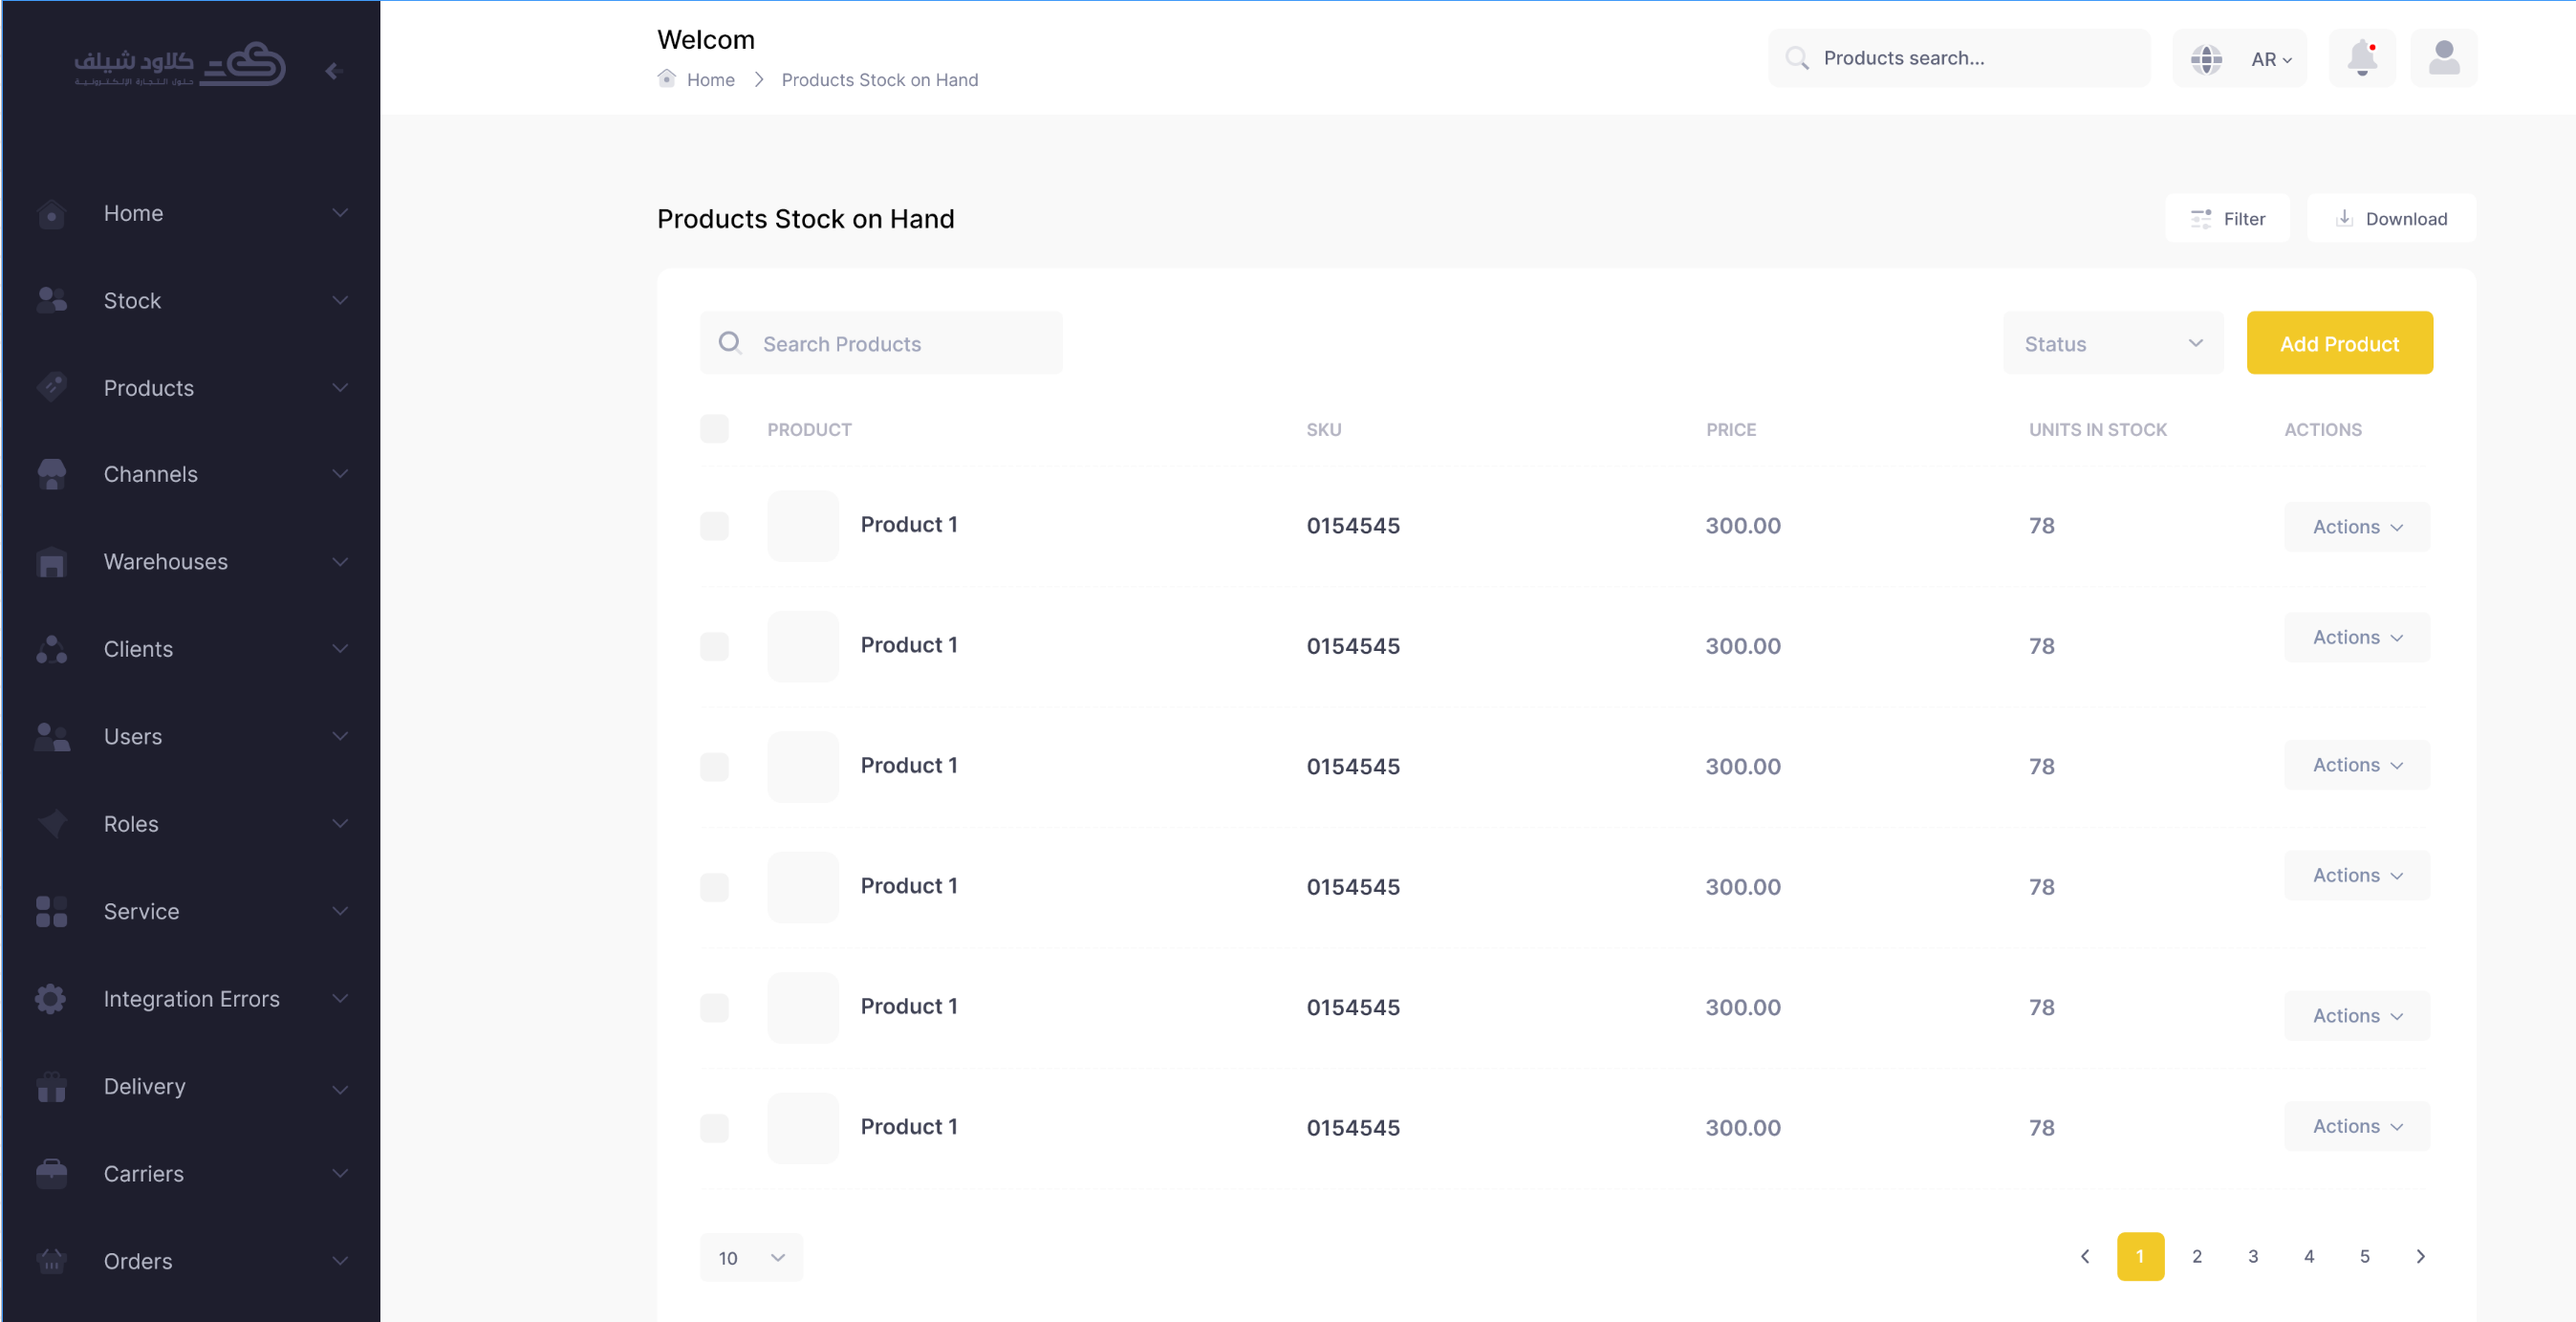Open the rows-per-page dropdown showing 10
Screen dimensions: 2576x1322
pyautogui.click(x=751, y=1257)
